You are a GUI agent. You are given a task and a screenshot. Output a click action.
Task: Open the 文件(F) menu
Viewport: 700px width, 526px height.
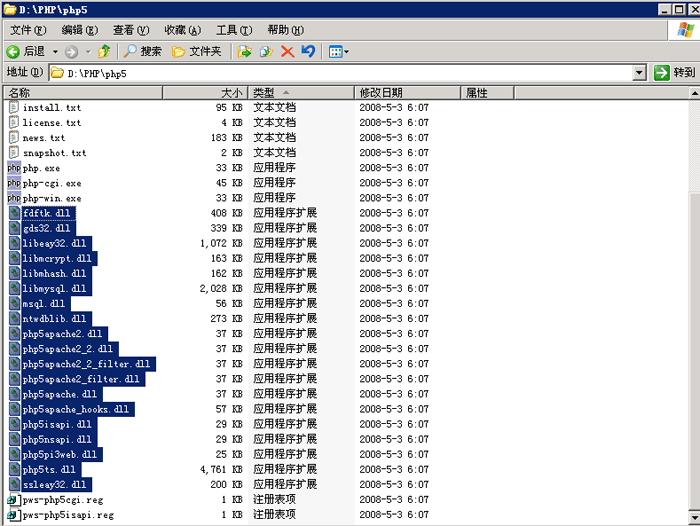coord(27,30)
